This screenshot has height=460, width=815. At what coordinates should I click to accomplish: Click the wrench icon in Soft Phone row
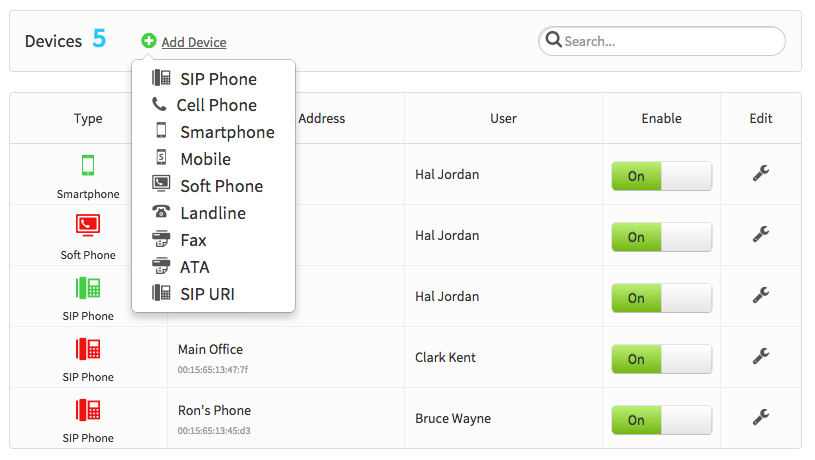[761, 234]
